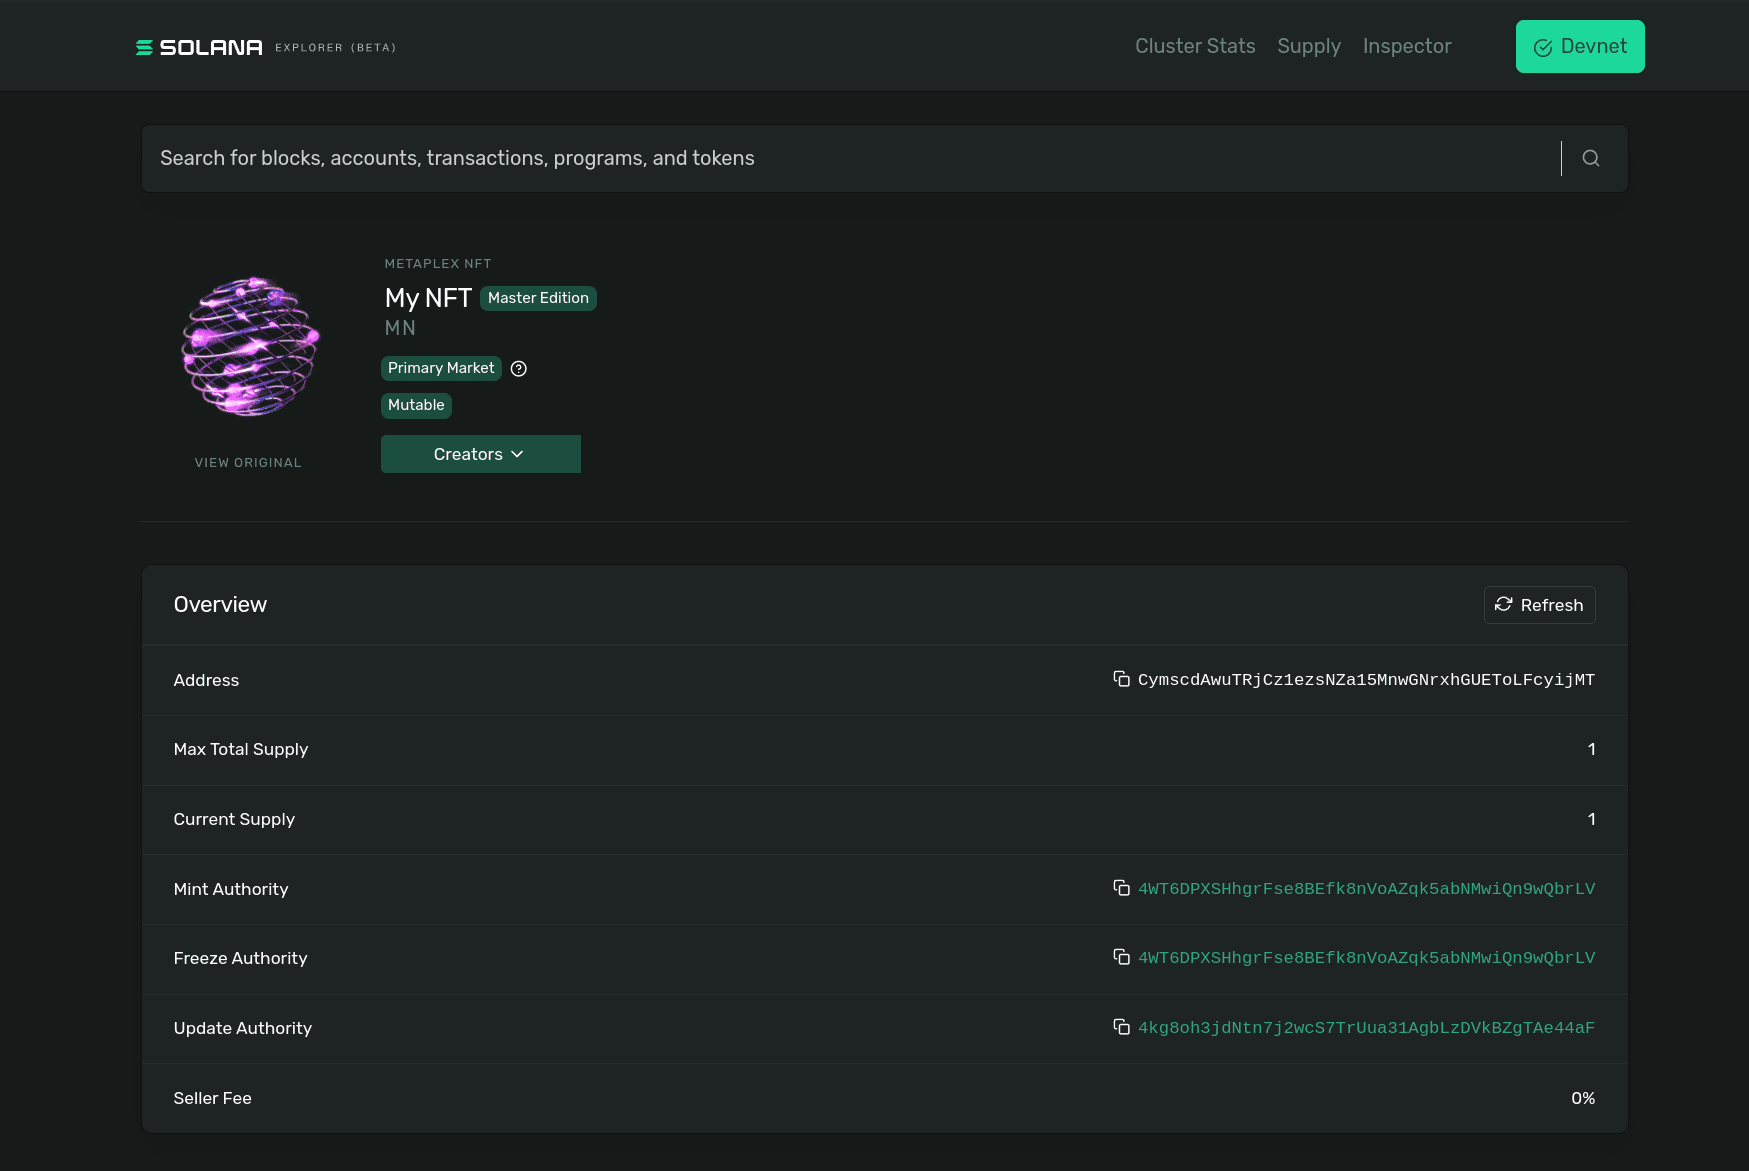
Task: Click the Solana logo icon
Action: coord(144,46)
